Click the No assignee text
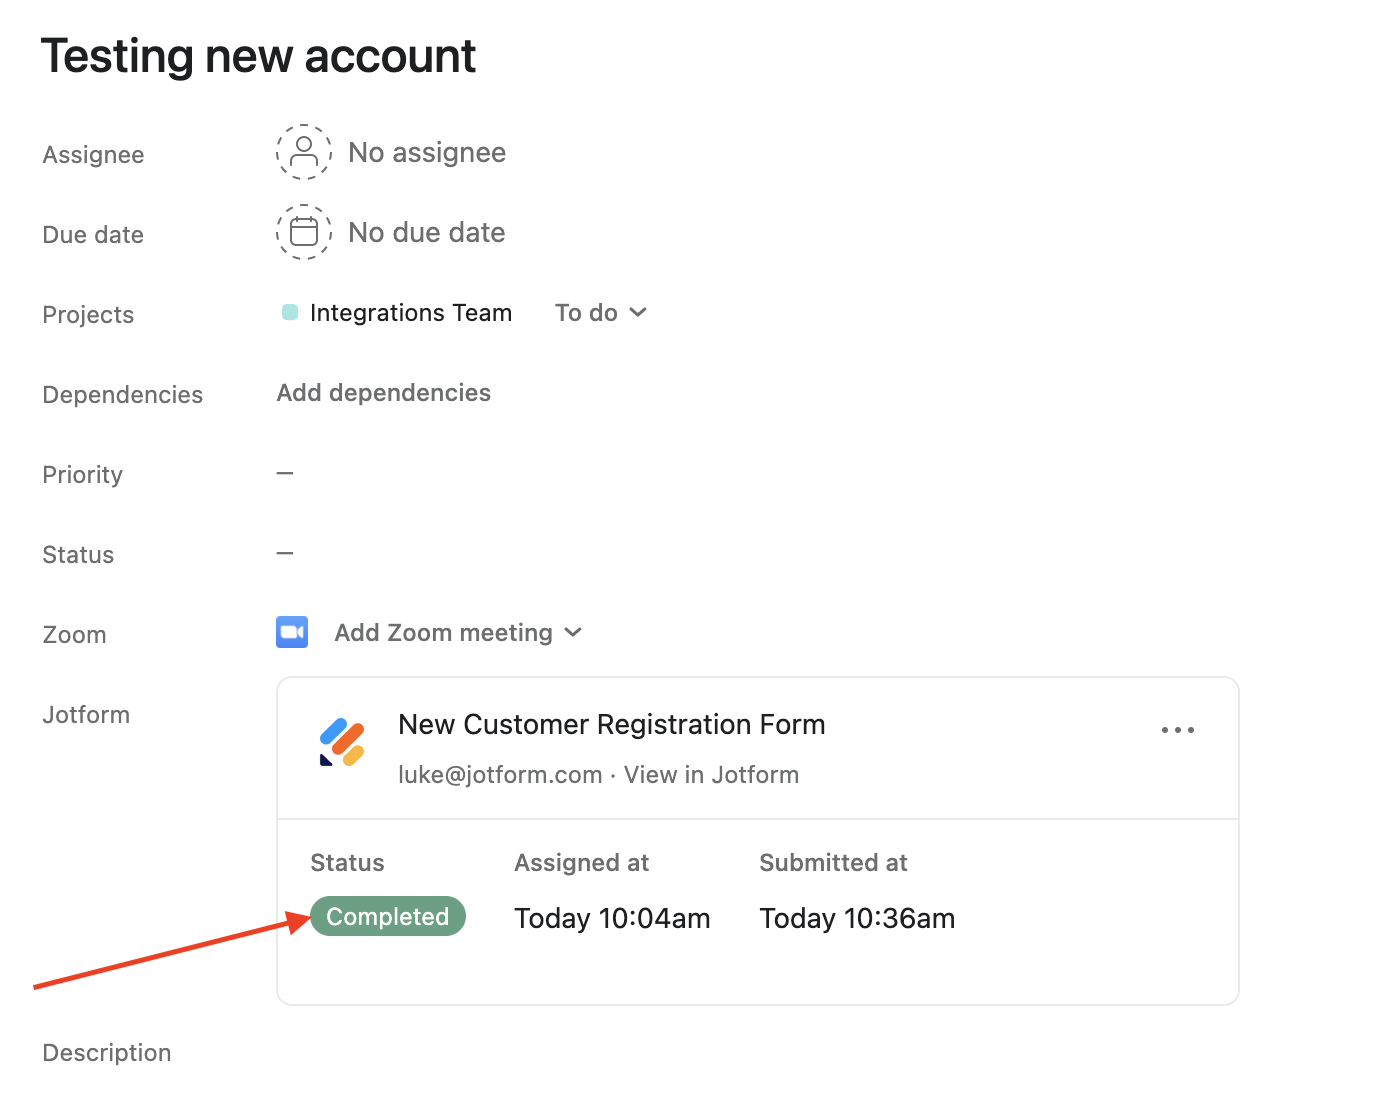The height and width of the screenshot is (1114, 1390). tap(427, 152)
